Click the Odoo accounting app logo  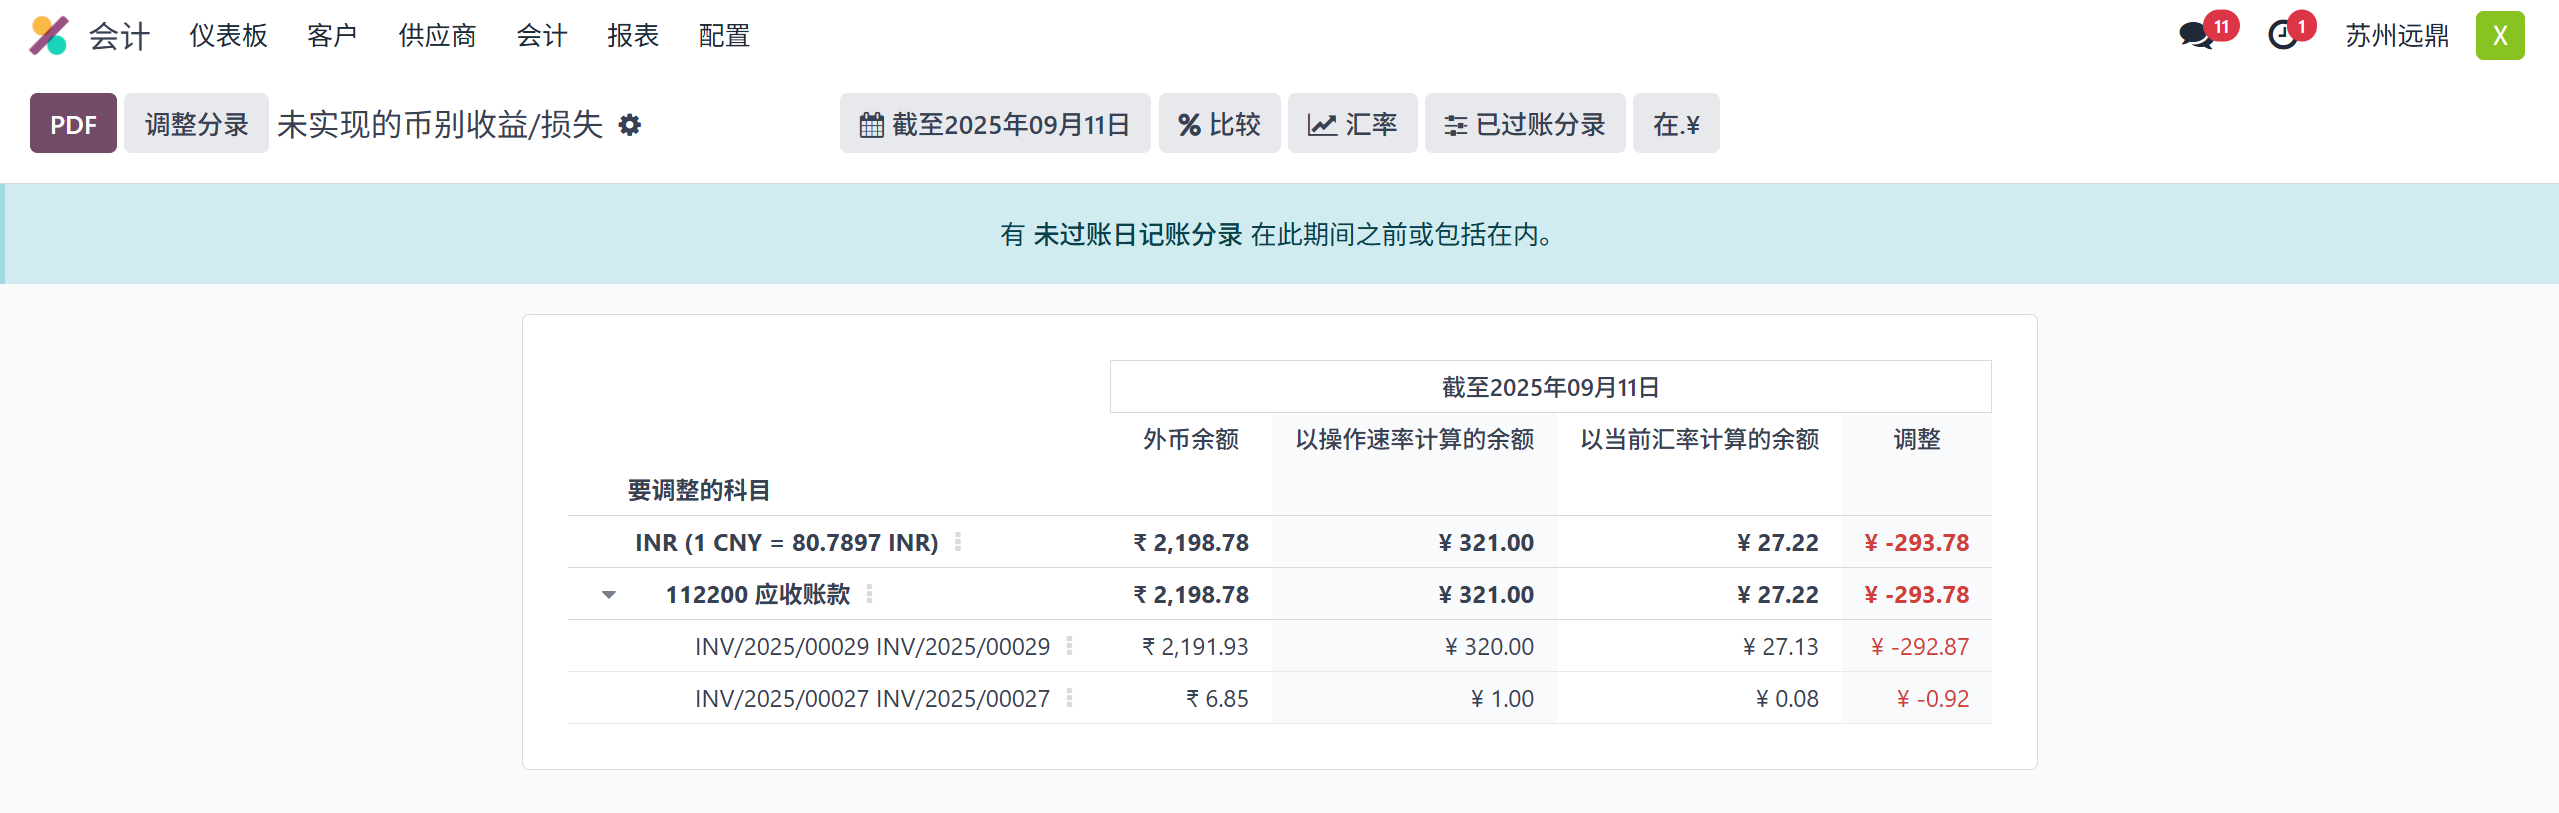tap(48, 36)
